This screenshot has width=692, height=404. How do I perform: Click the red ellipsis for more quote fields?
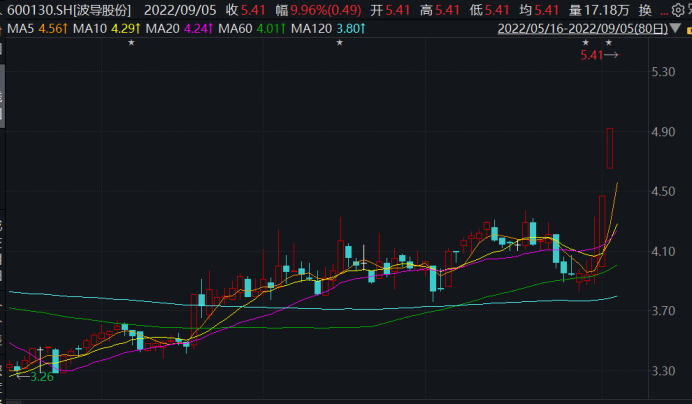[664, 11]
